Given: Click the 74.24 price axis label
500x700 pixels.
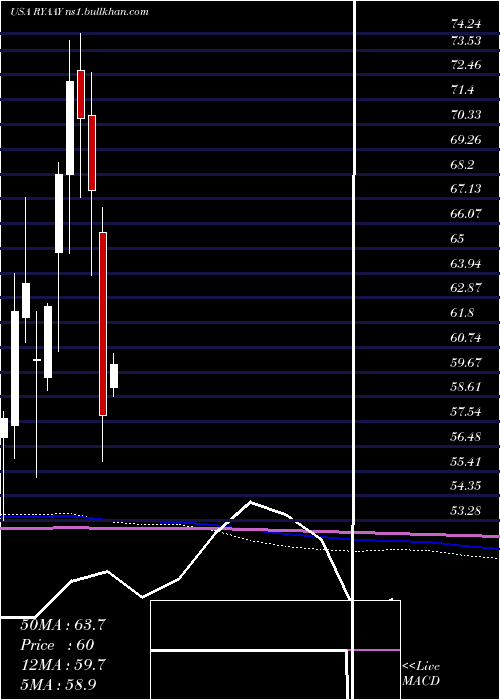Looking at the screenshot, I should click(467, 25).
